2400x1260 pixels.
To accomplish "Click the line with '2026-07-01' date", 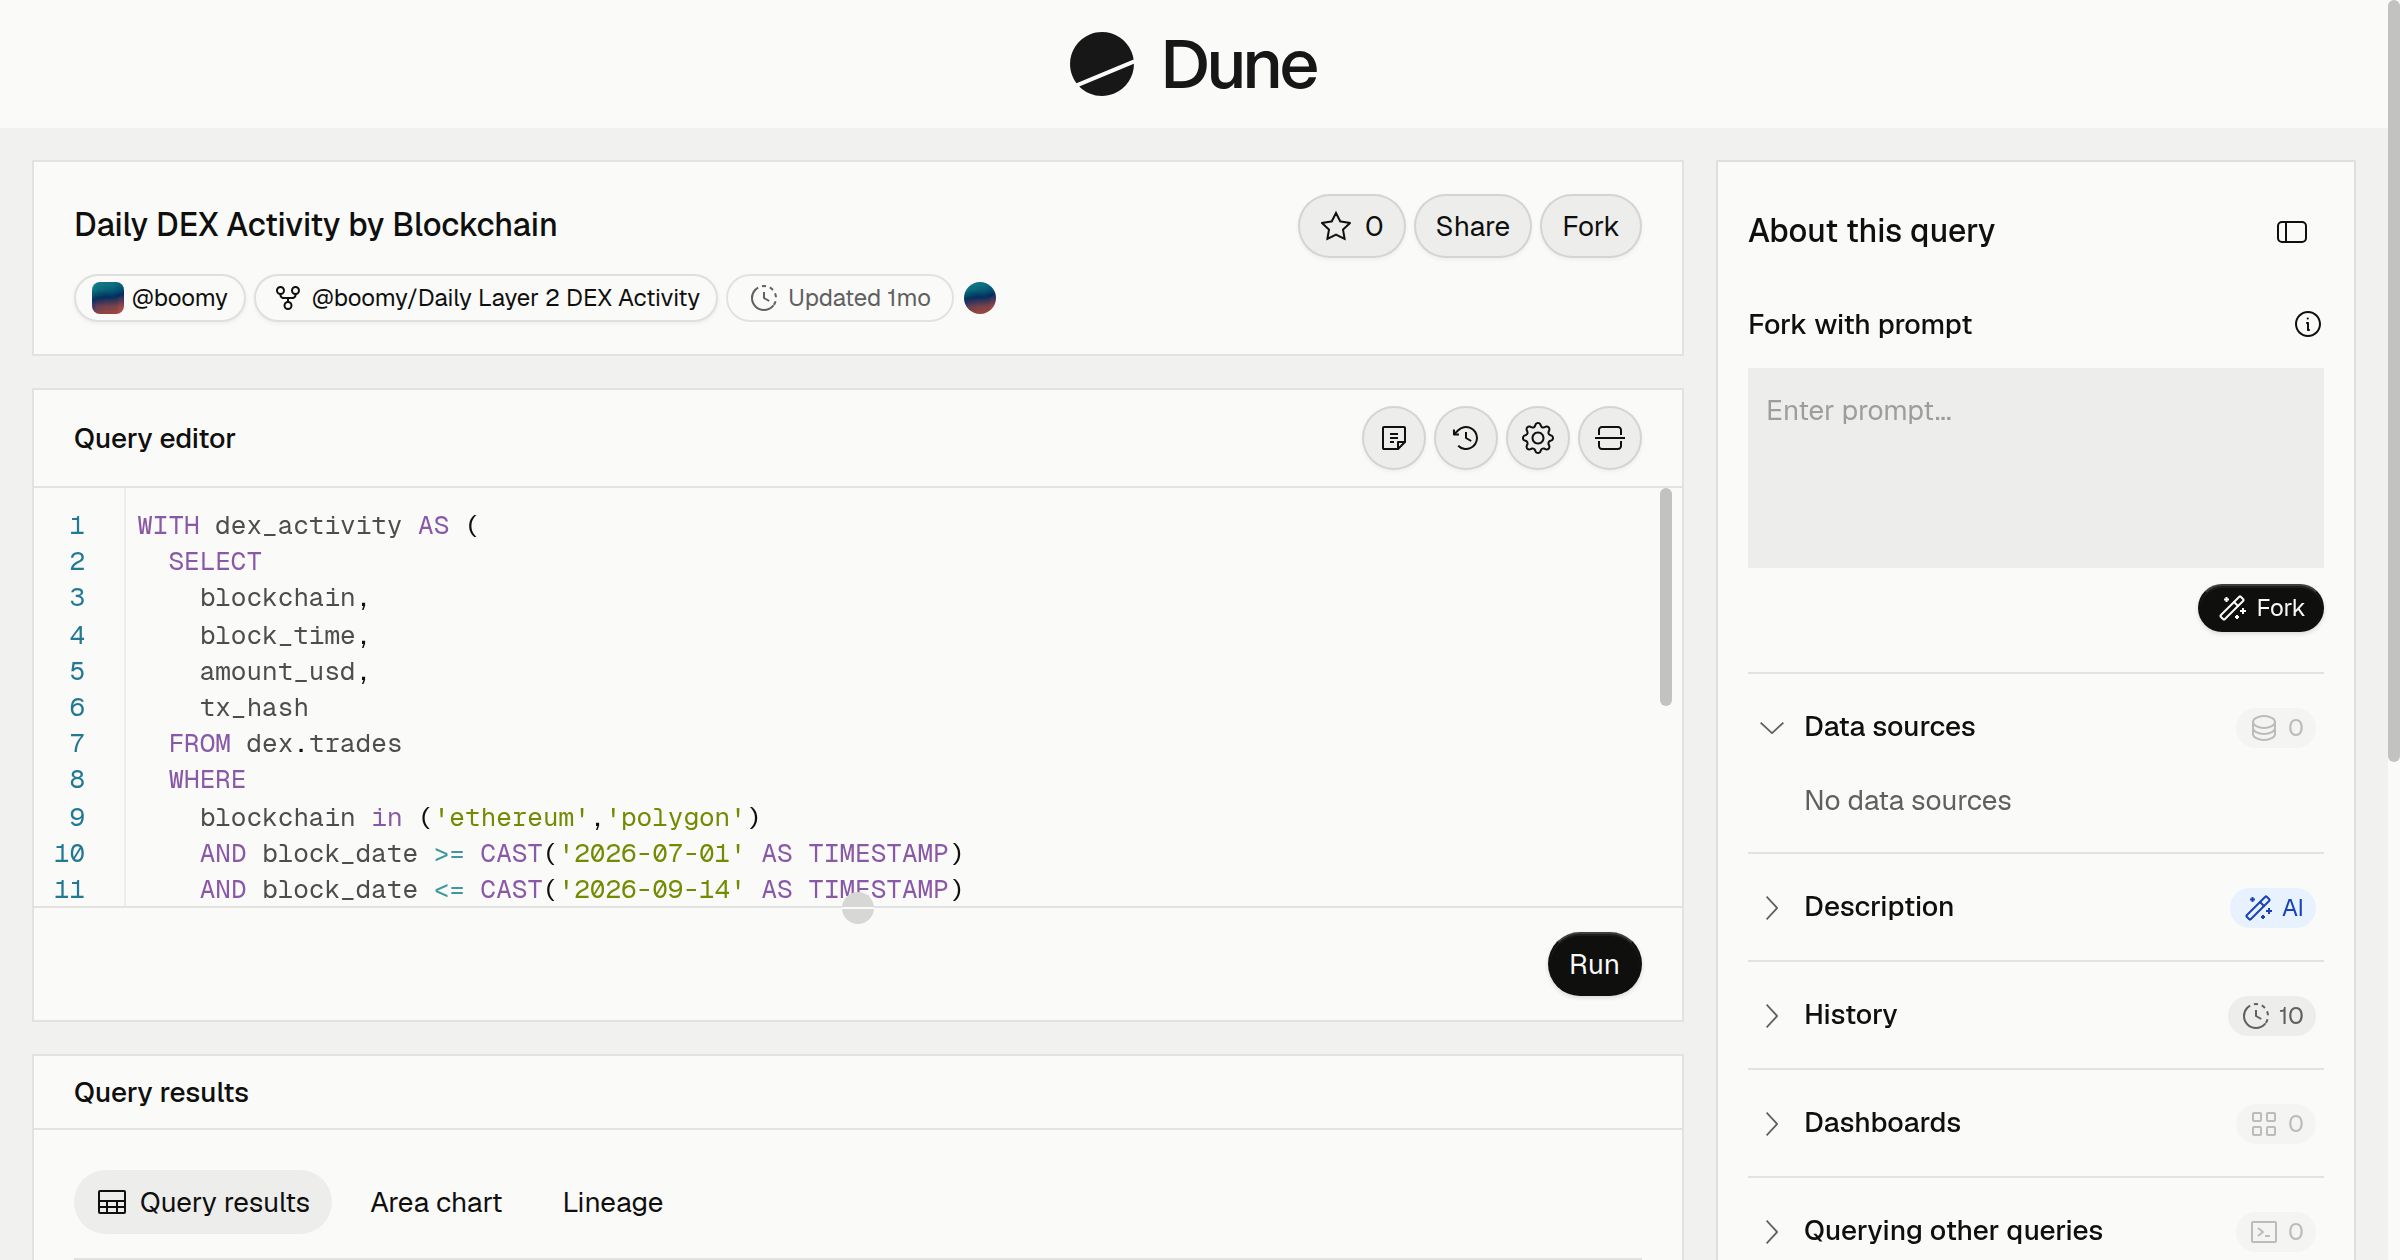I will point(581,854).
